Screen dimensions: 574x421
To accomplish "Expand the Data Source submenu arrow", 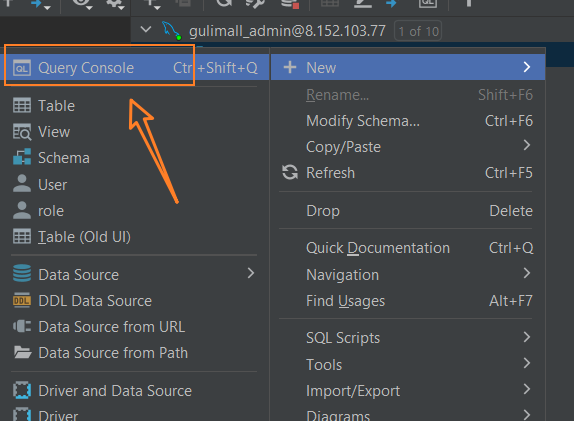I will [251, 273].
